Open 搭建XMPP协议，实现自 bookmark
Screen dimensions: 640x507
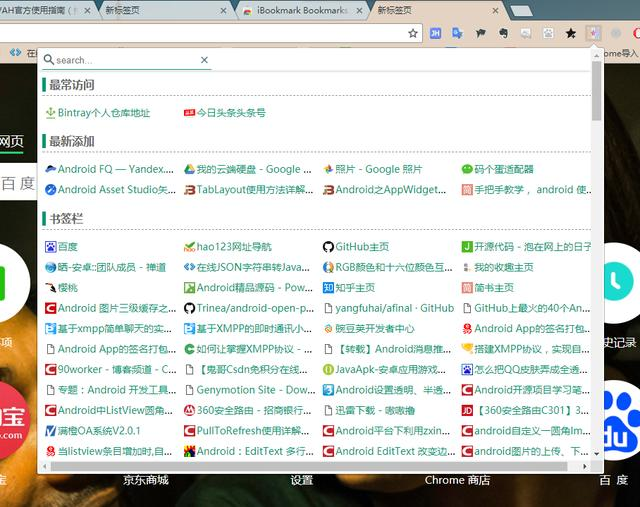tap(526, 349)
